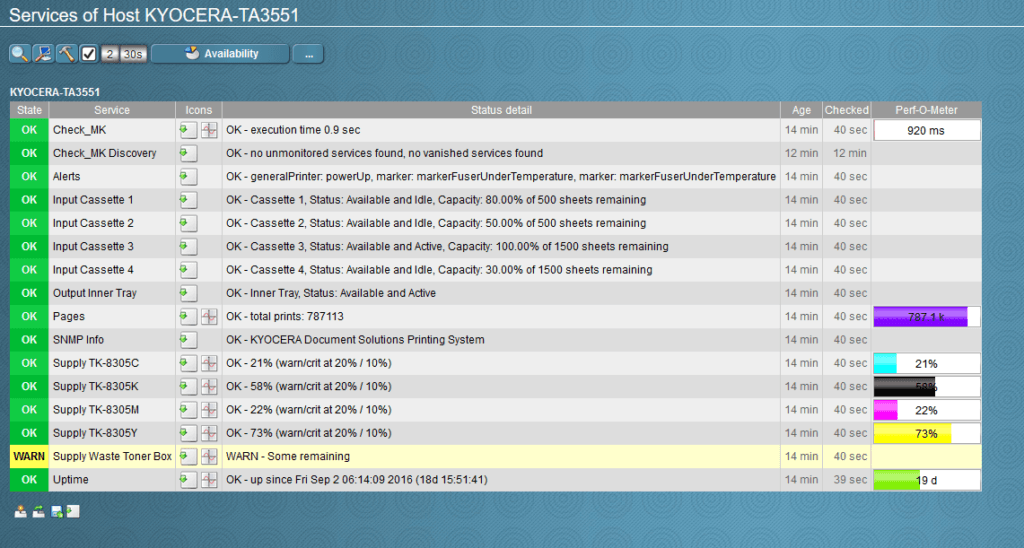Sort by the Perf-O-Meter column header
The width and height of the screenshot is (1024, 548).
click(x=926, y=110)
